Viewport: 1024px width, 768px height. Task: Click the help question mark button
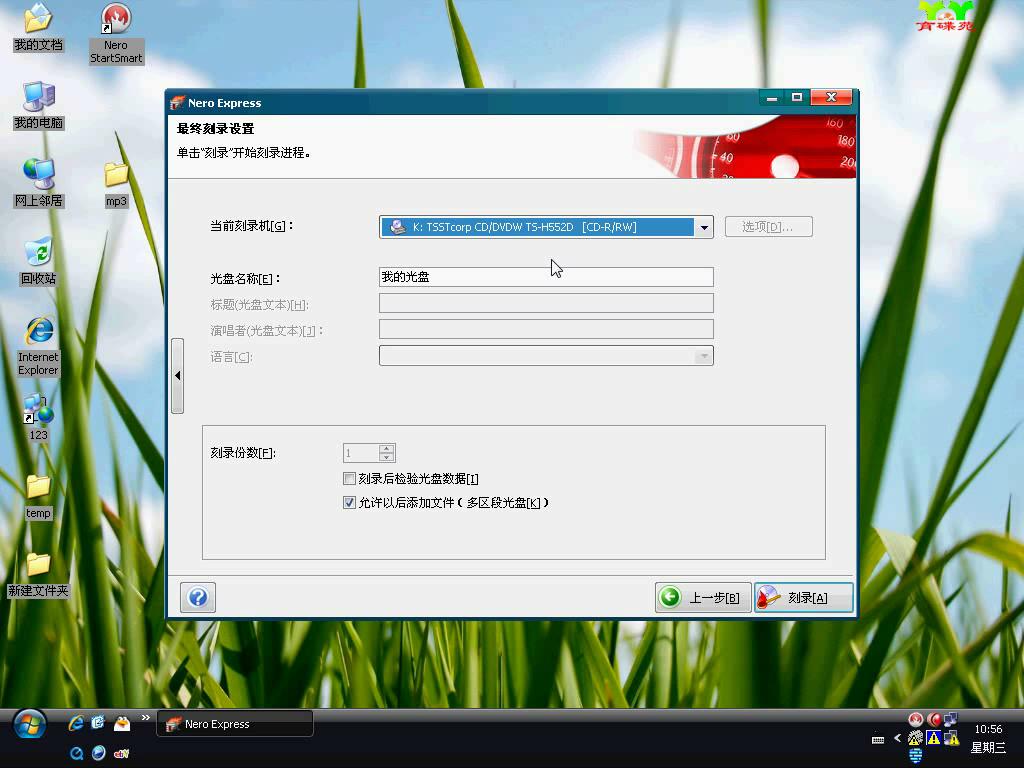198,597
